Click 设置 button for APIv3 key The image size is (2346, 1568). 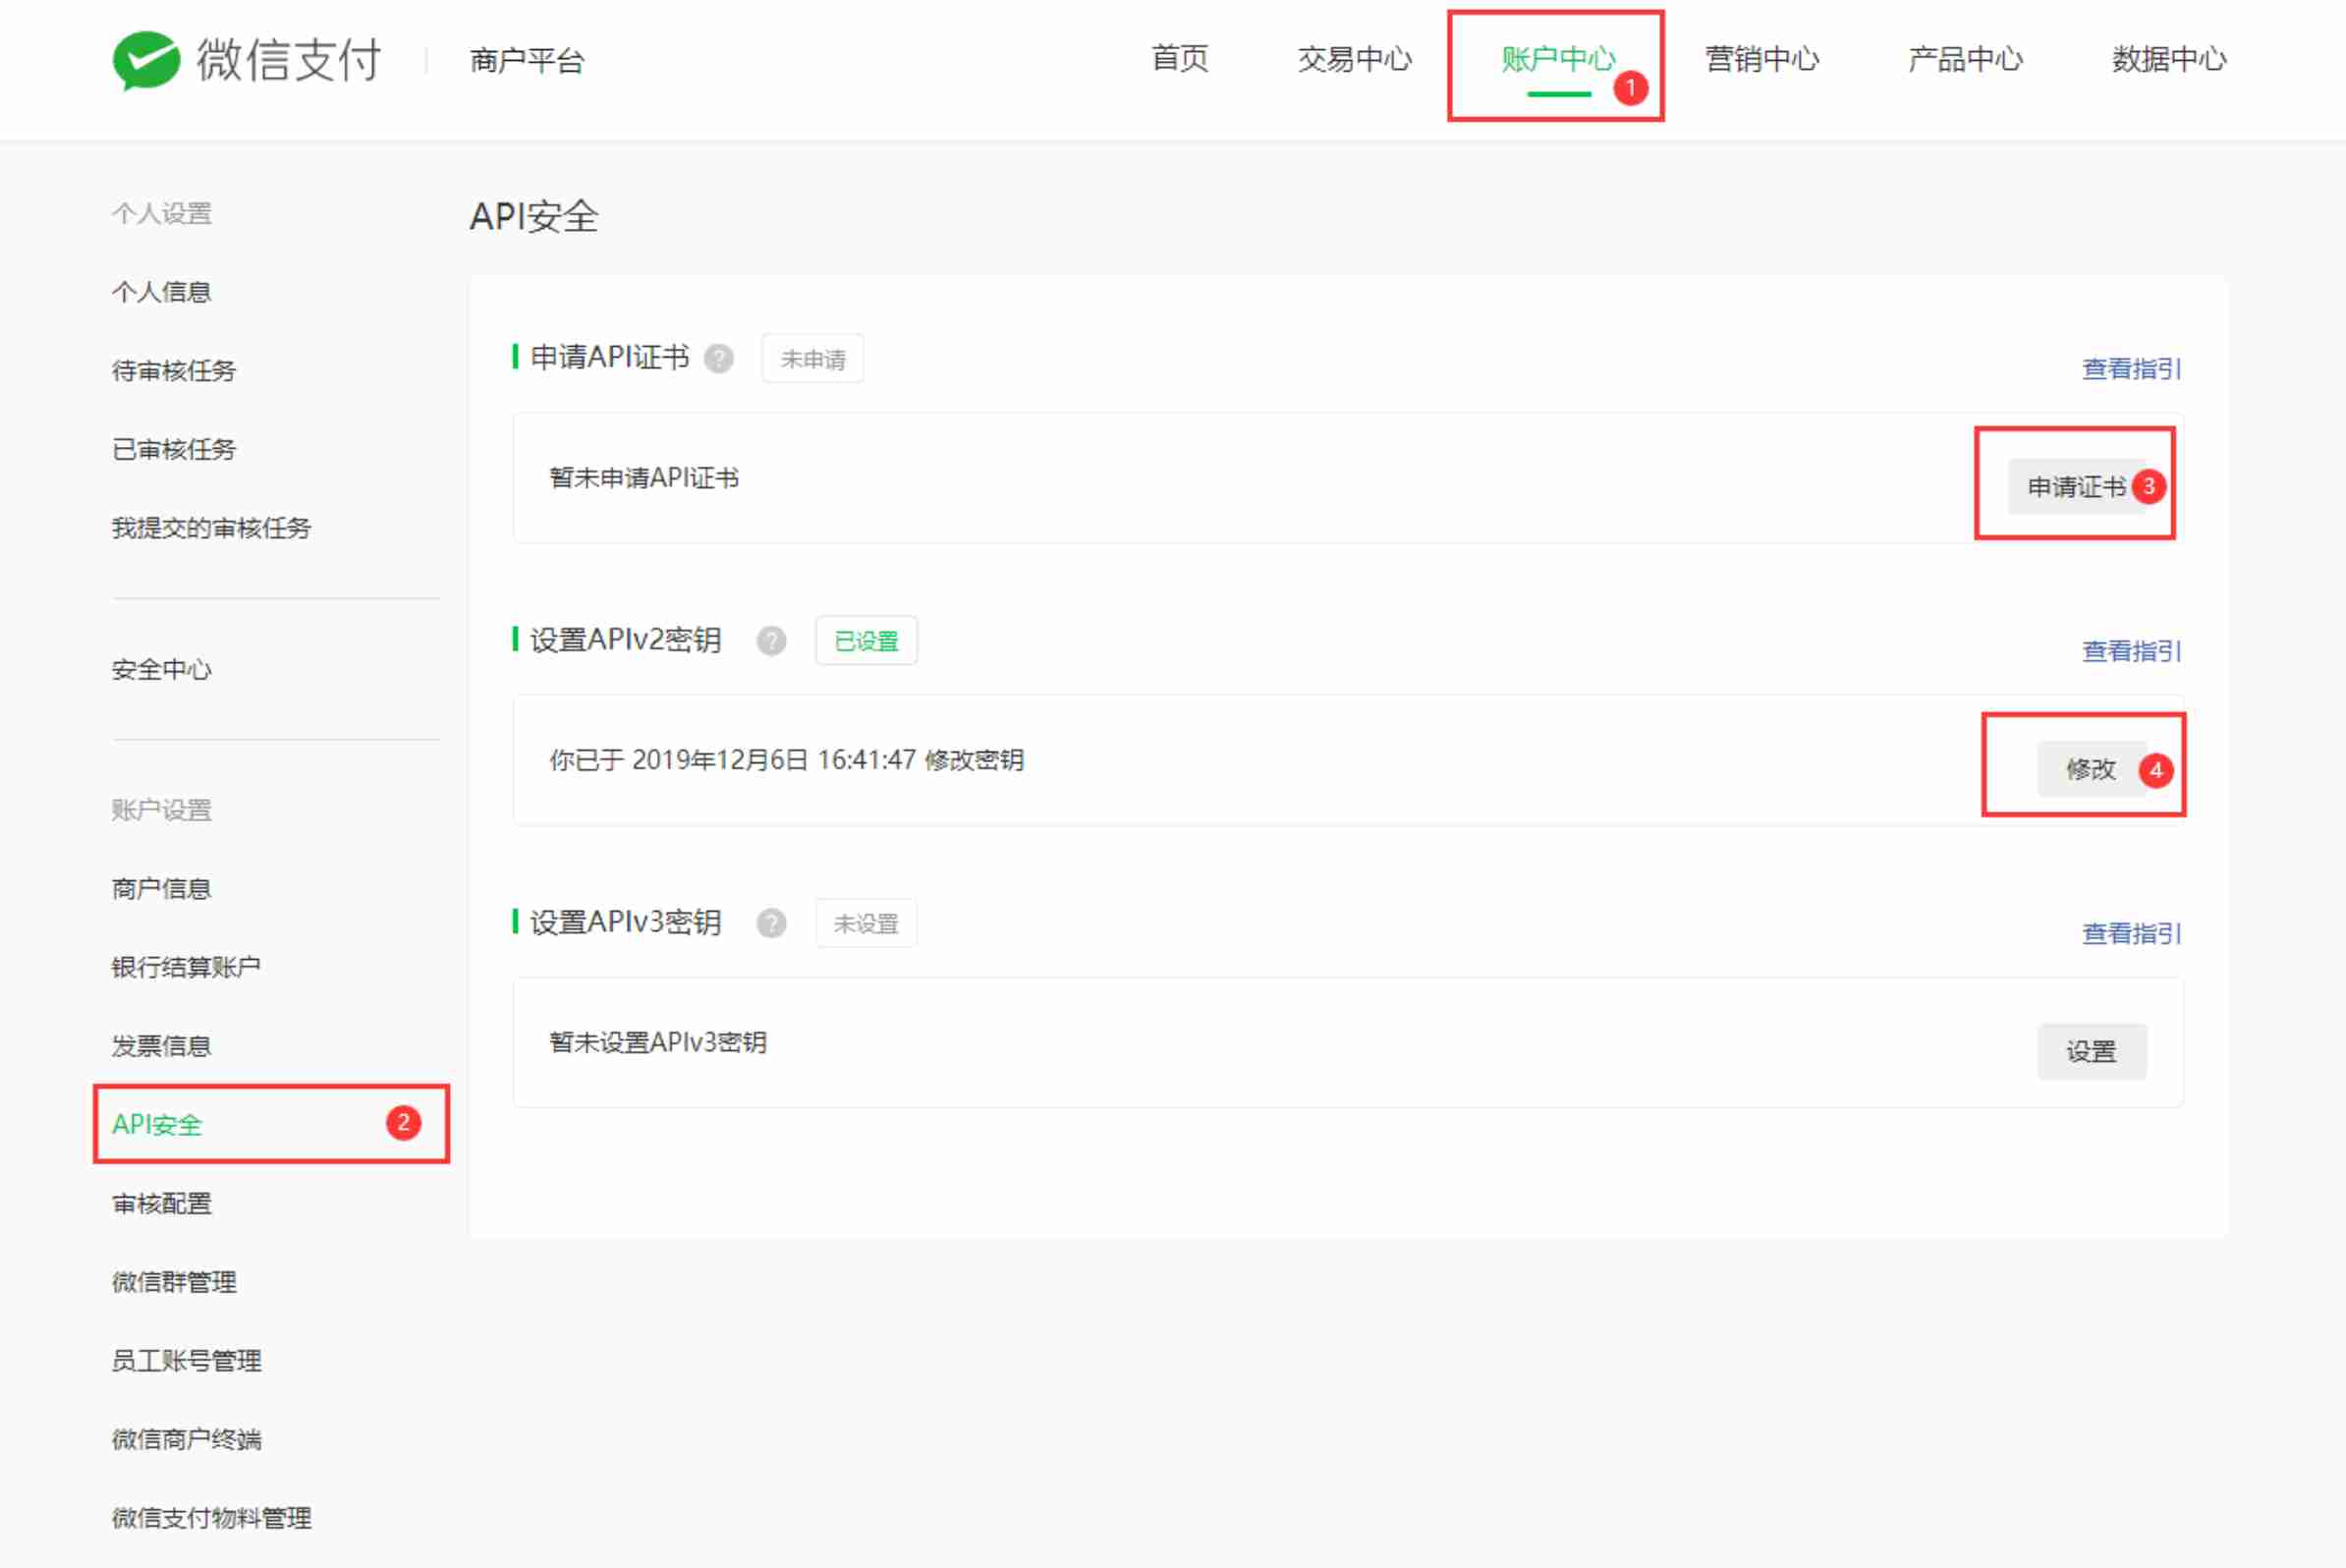point(2091,1051)
